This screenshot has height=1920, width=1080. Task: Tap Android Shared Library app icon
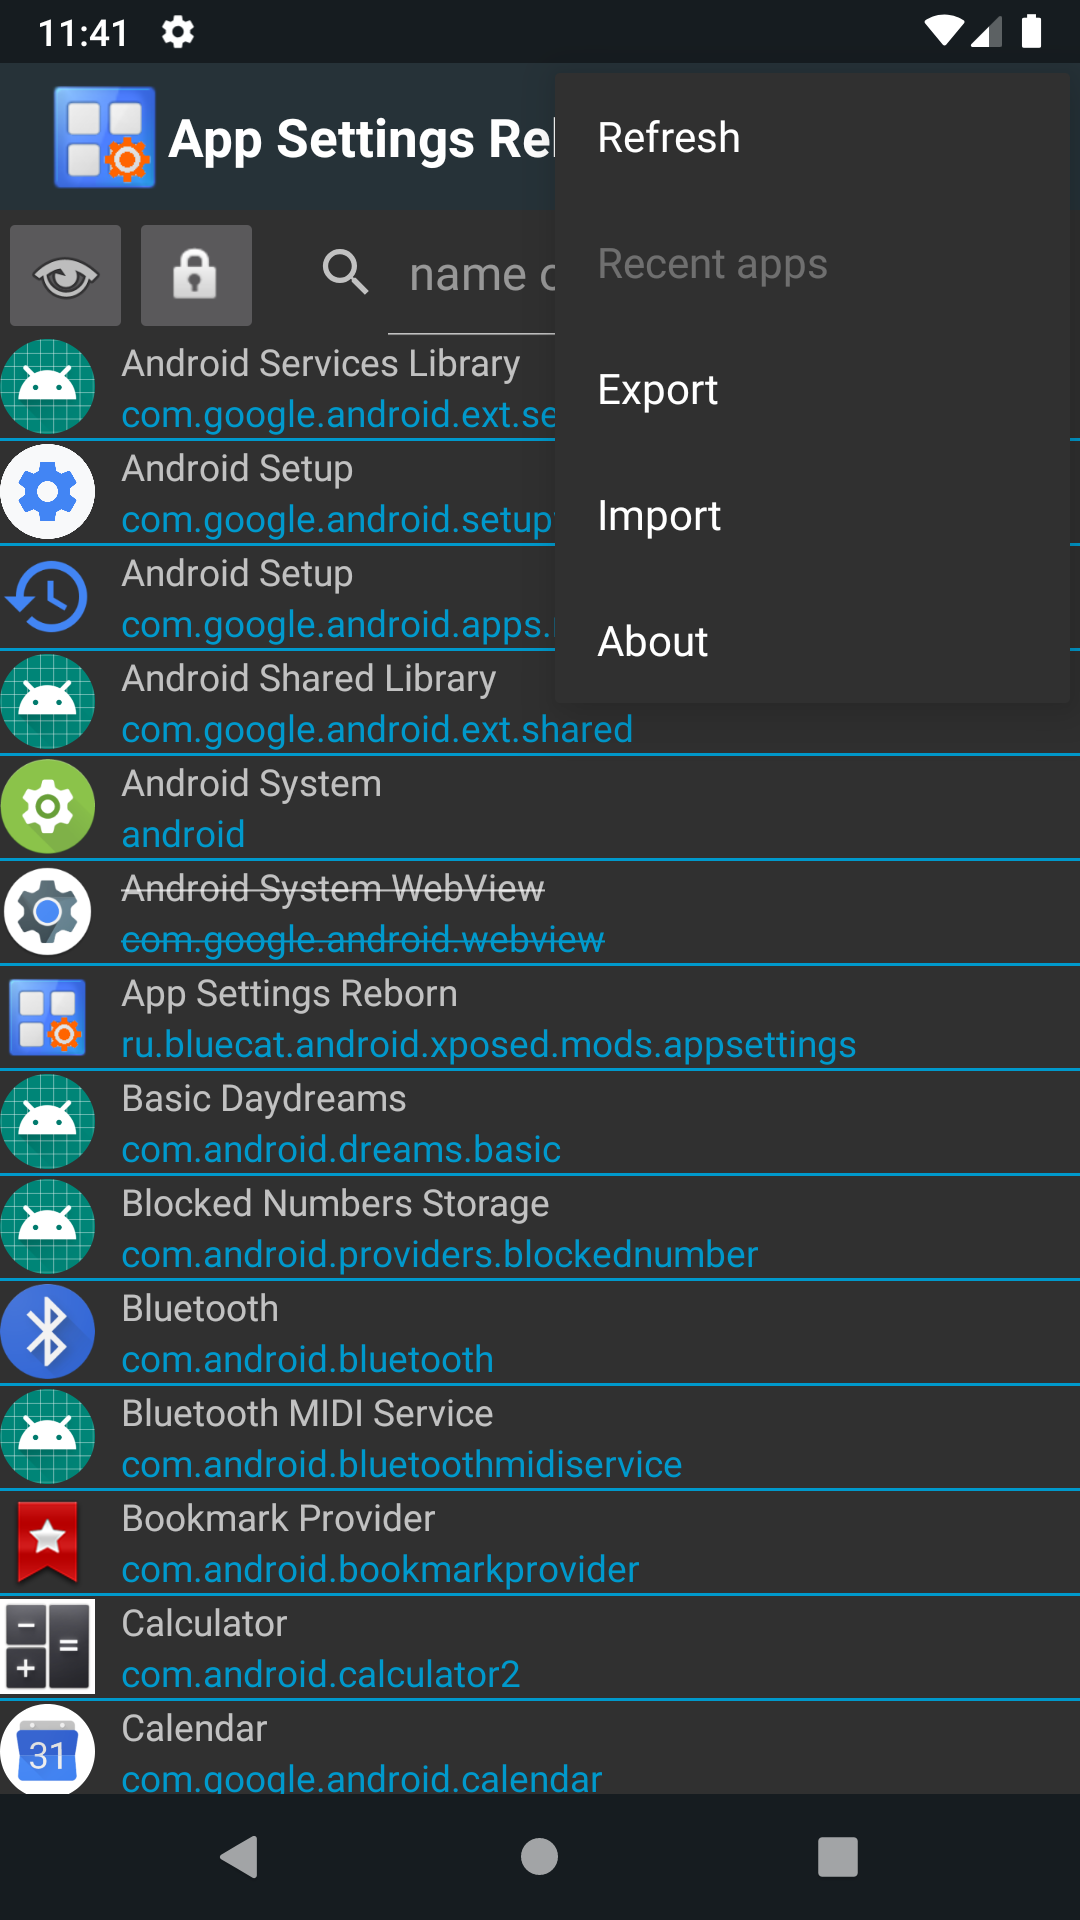[48, 702]
